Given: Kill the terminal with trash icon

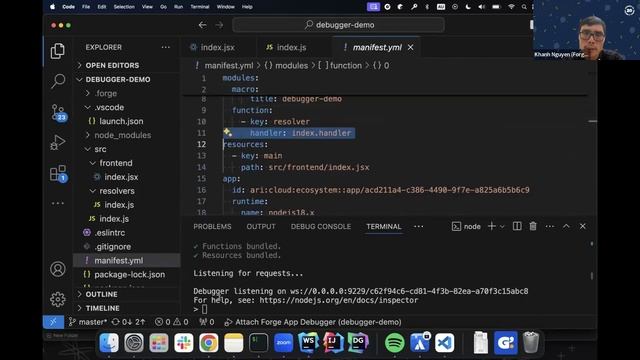Looking at the screenshot, I should [x=533, y=226].
